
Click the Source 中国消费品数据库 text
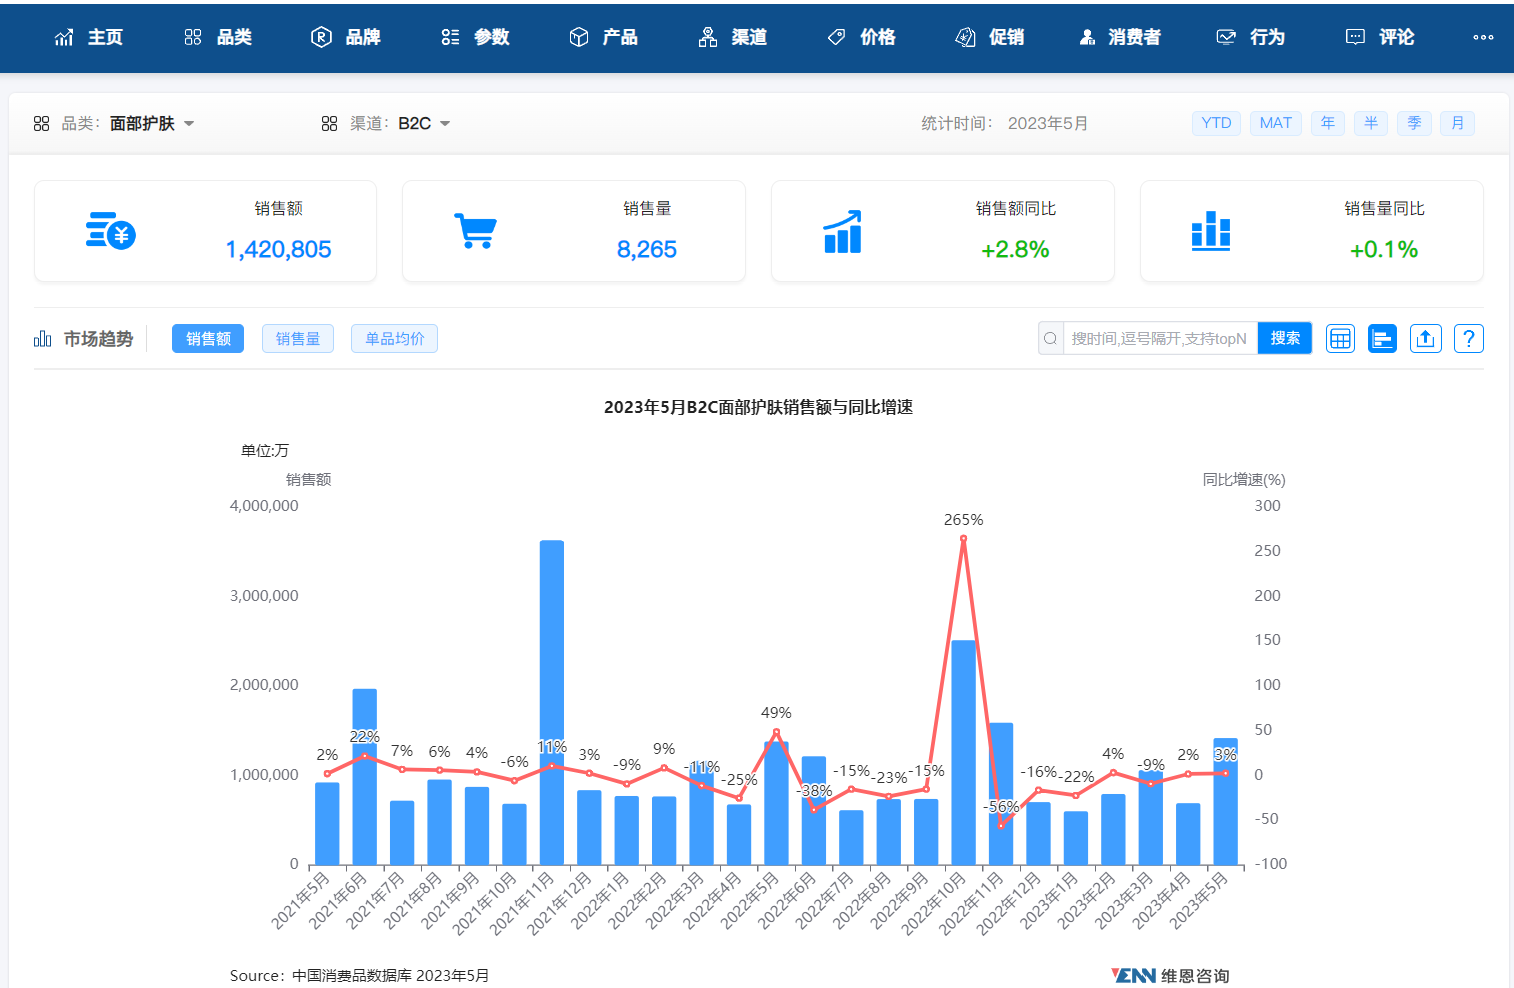click(359, 975)
